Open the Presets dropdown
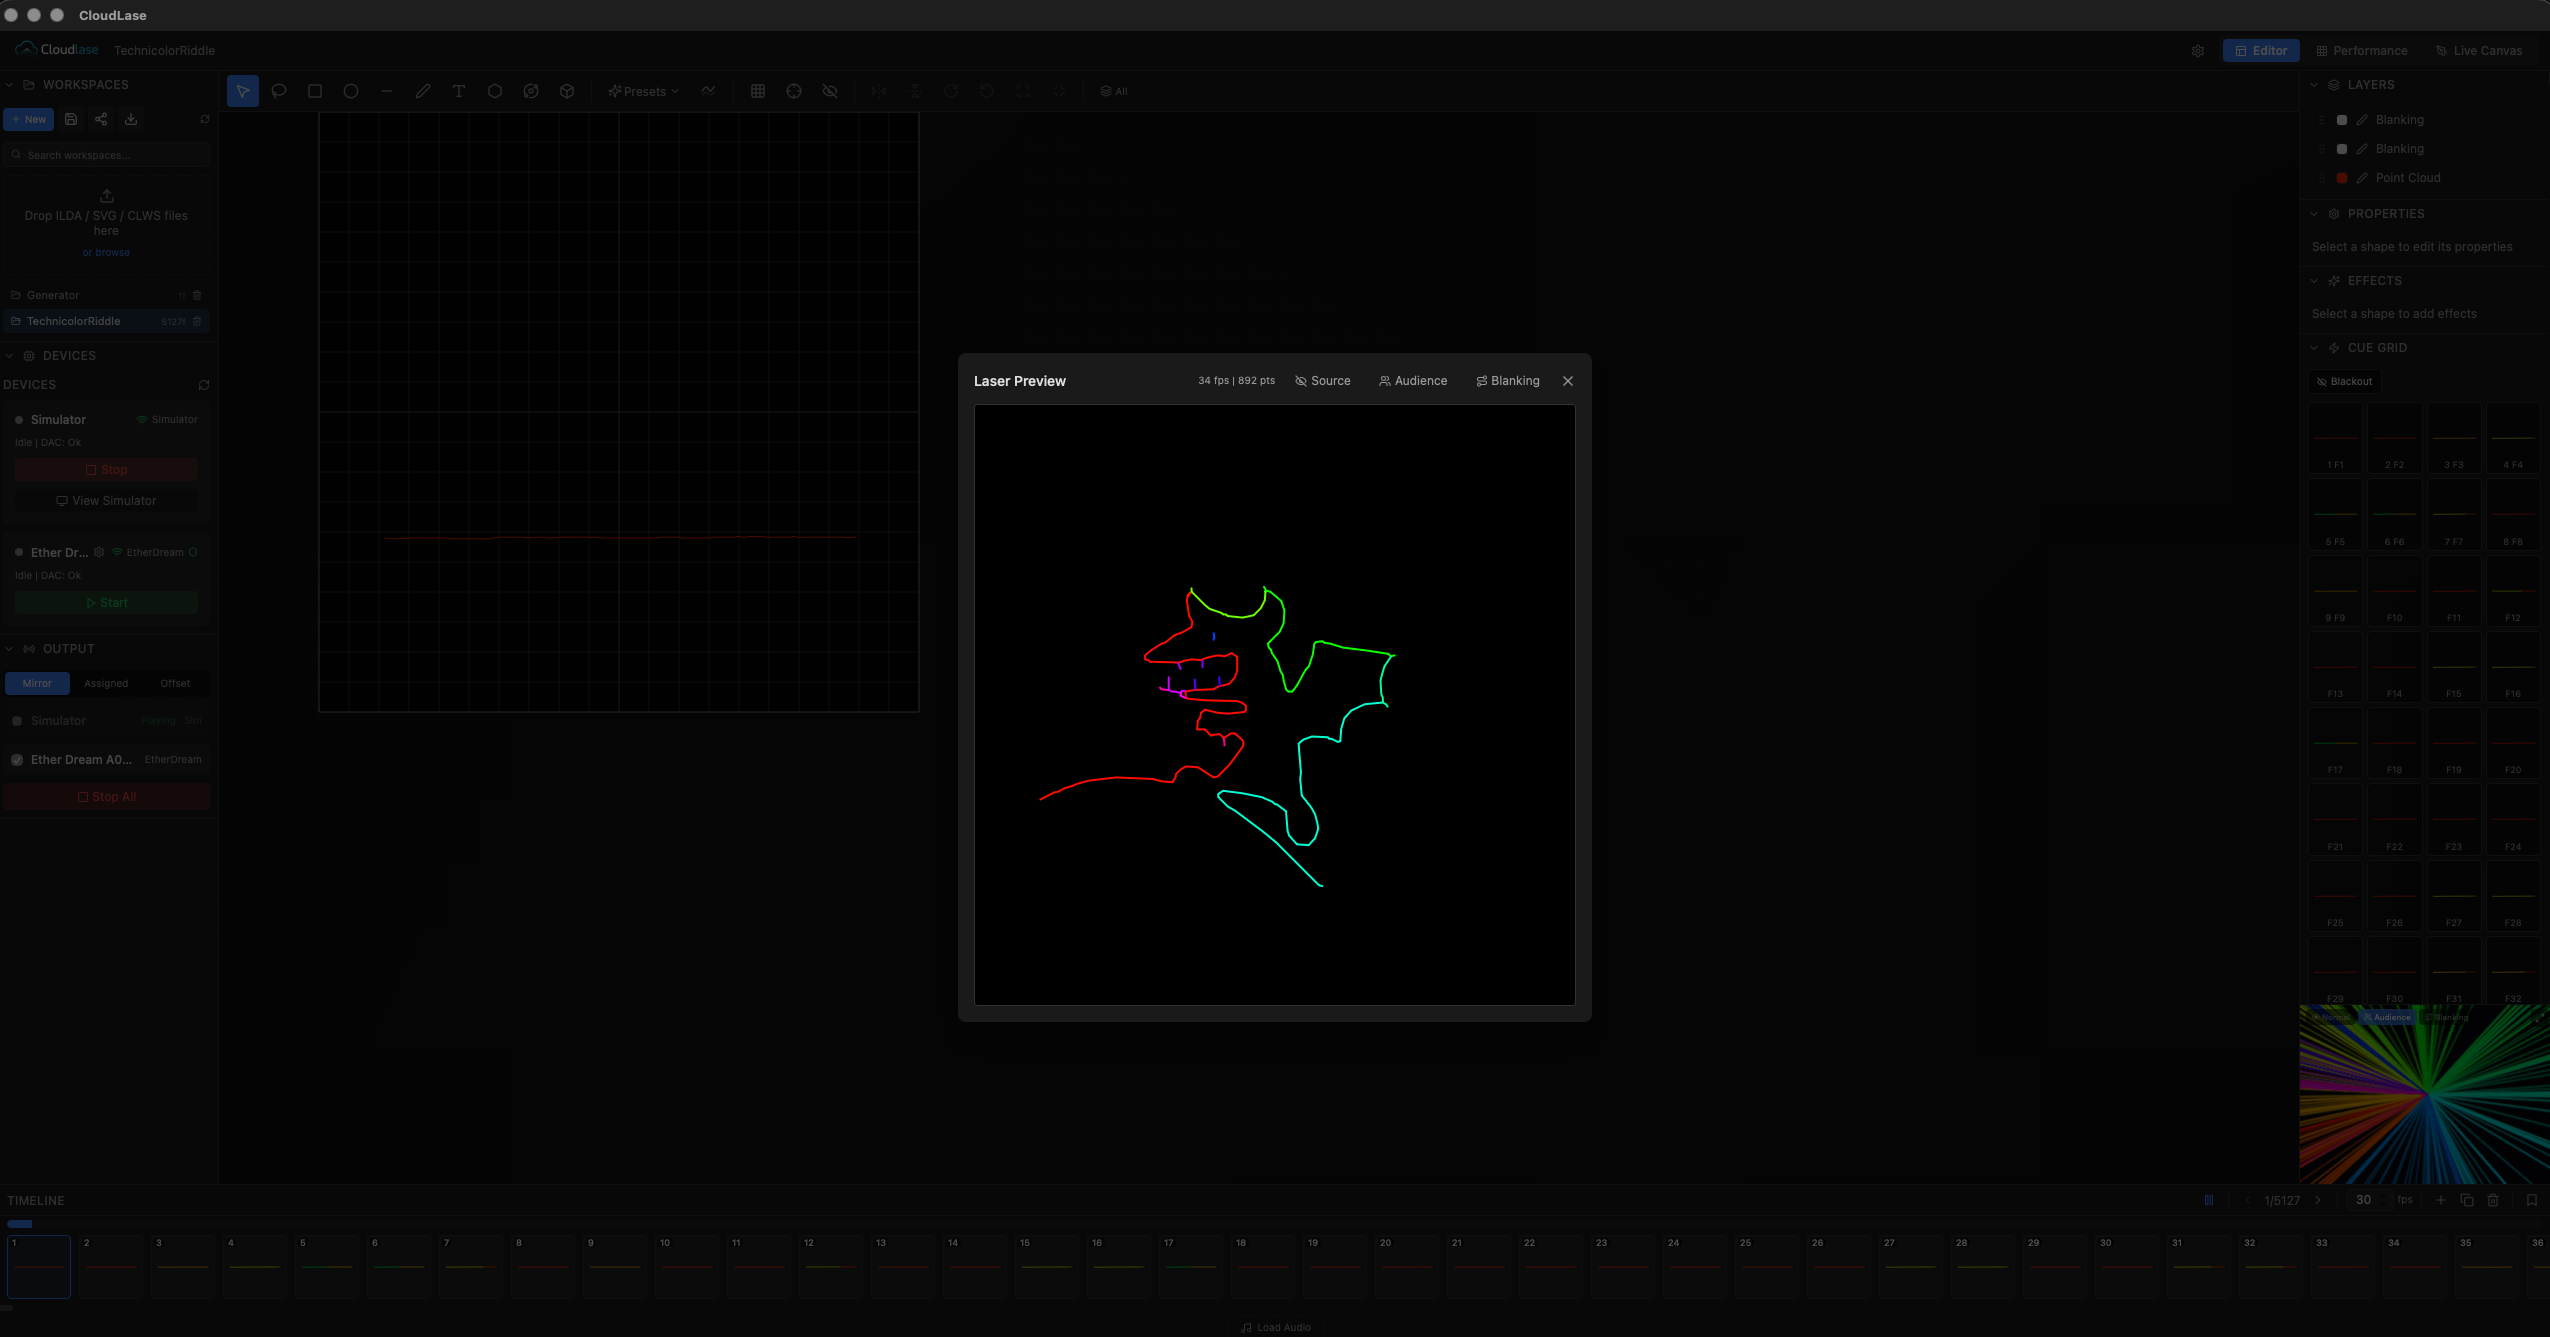The image size is (2550, 1337). point(643,91)
